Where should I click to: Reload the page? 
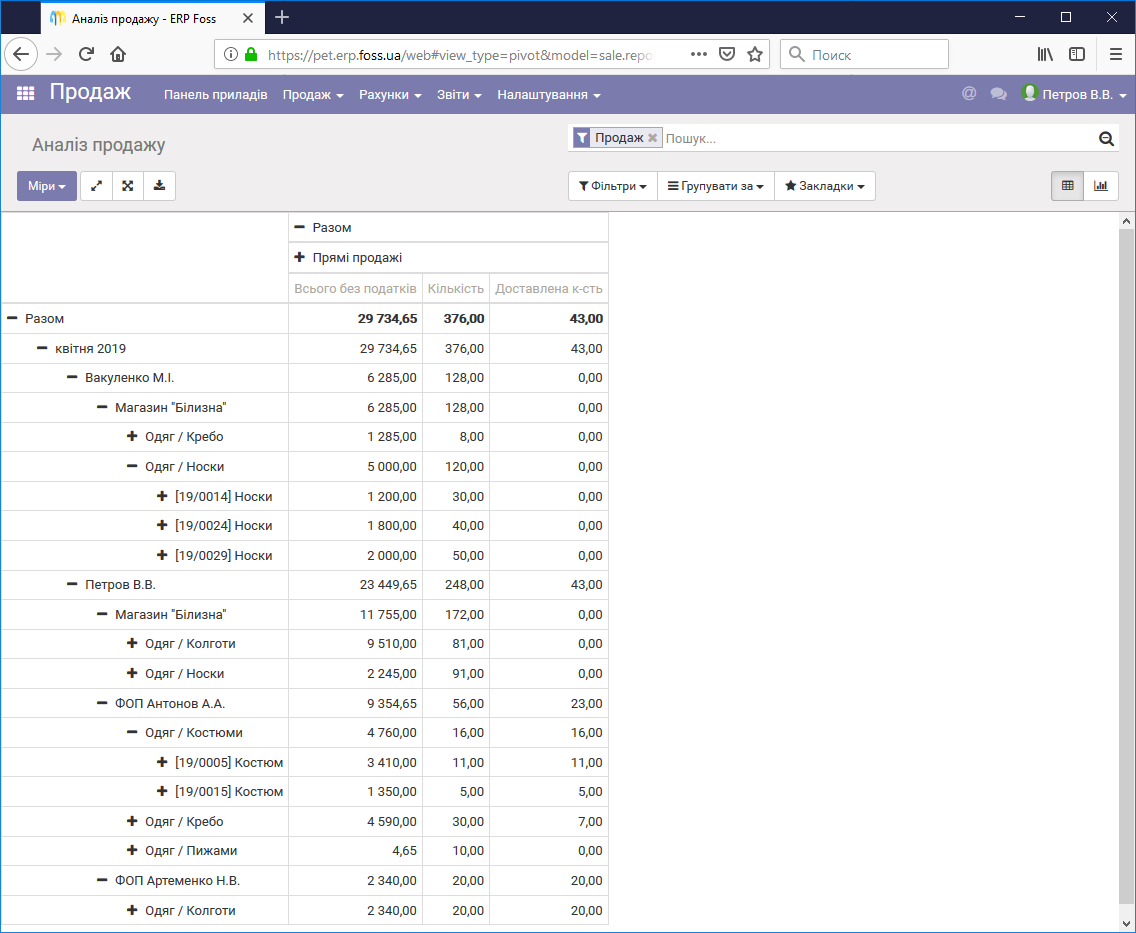[86, 54]
